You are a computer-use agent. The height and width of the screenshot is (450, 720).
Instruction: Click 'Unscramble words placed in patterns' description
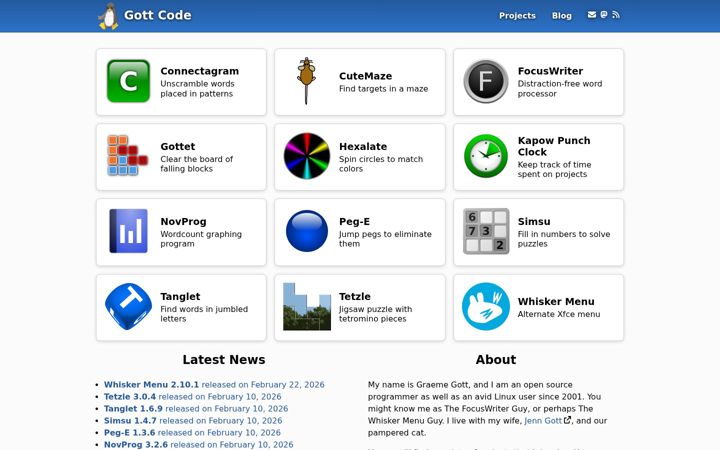197,89
